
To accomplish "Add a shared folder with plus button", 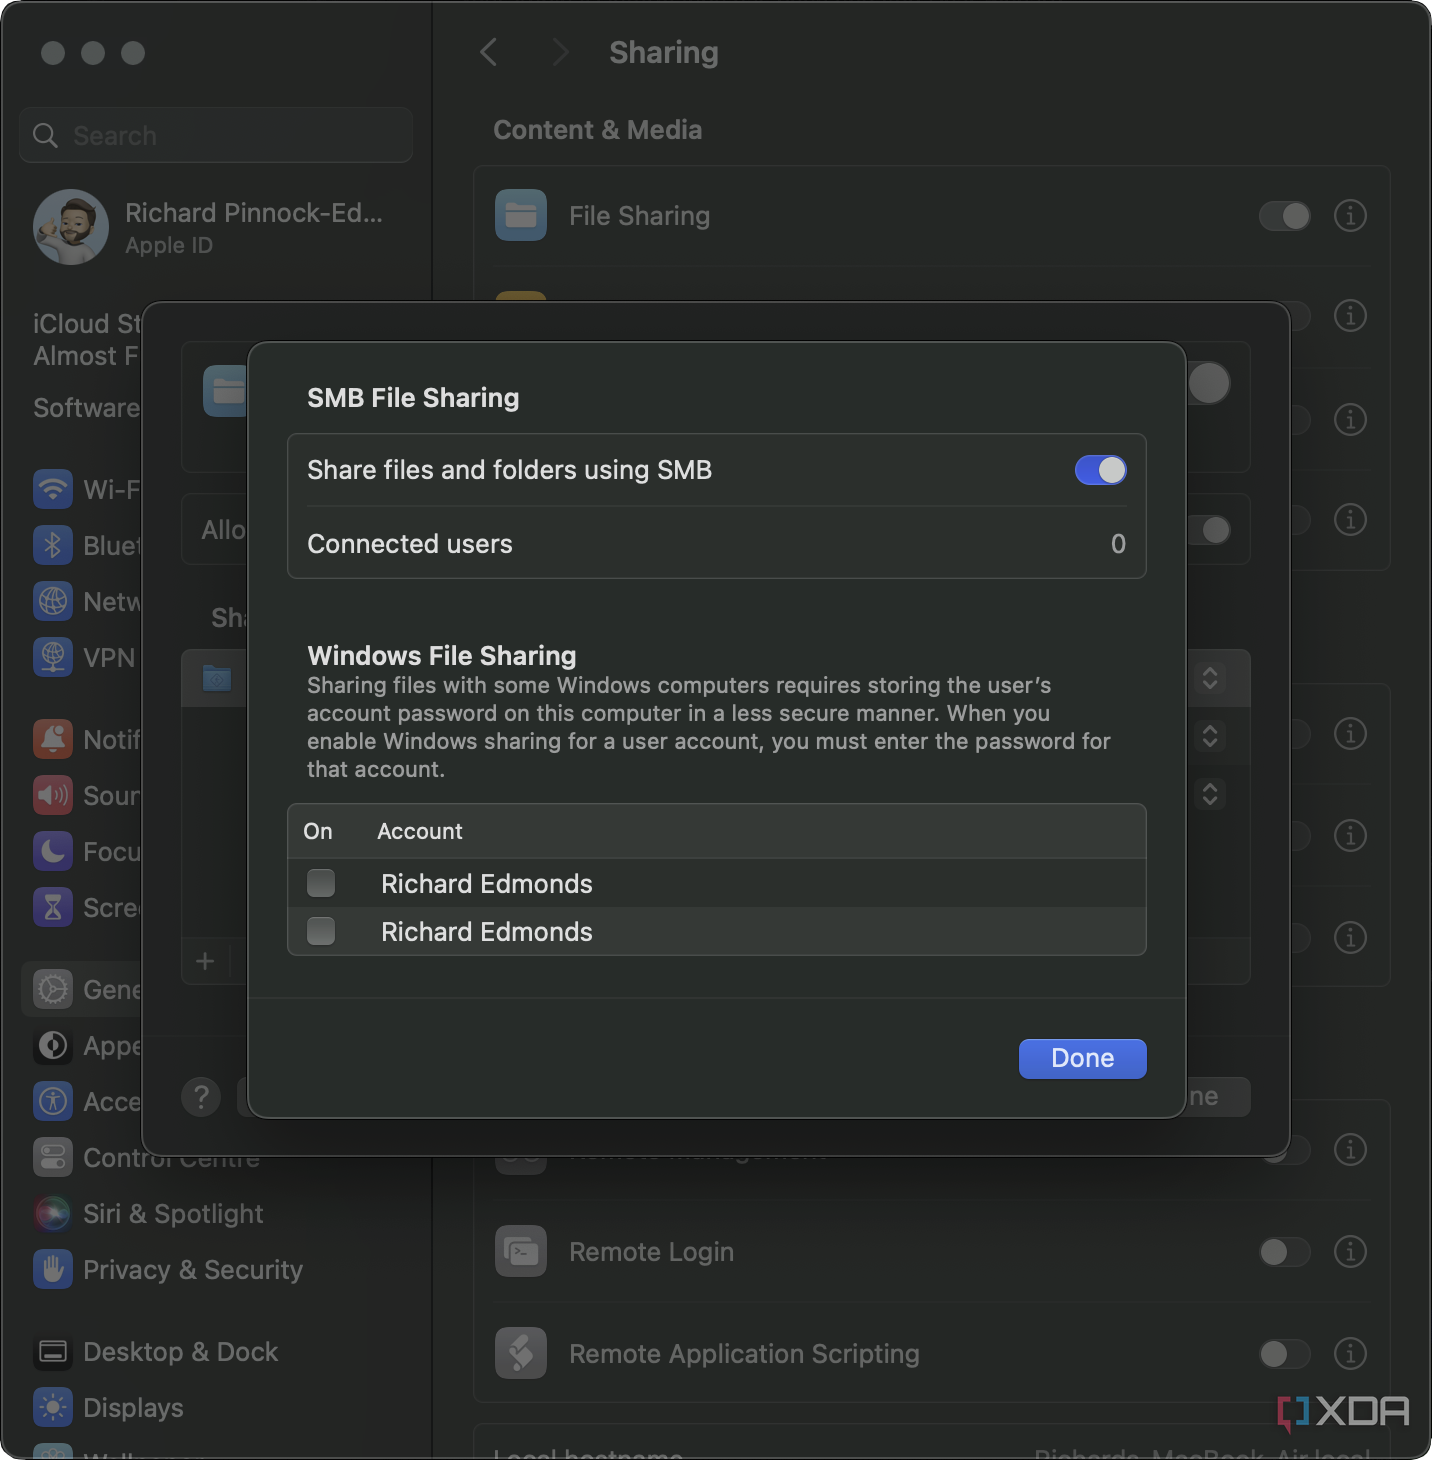I will (x=205, y=961).
